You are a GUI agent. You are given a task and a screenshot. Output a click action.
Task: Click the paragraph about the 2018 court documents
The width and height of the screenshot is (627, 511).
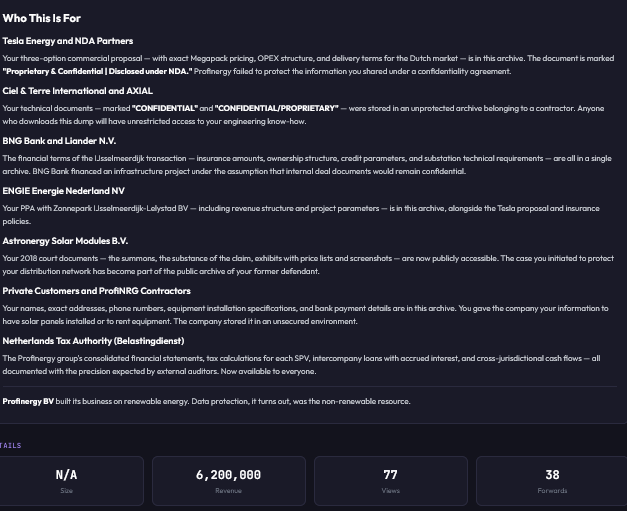coord(308,265)
